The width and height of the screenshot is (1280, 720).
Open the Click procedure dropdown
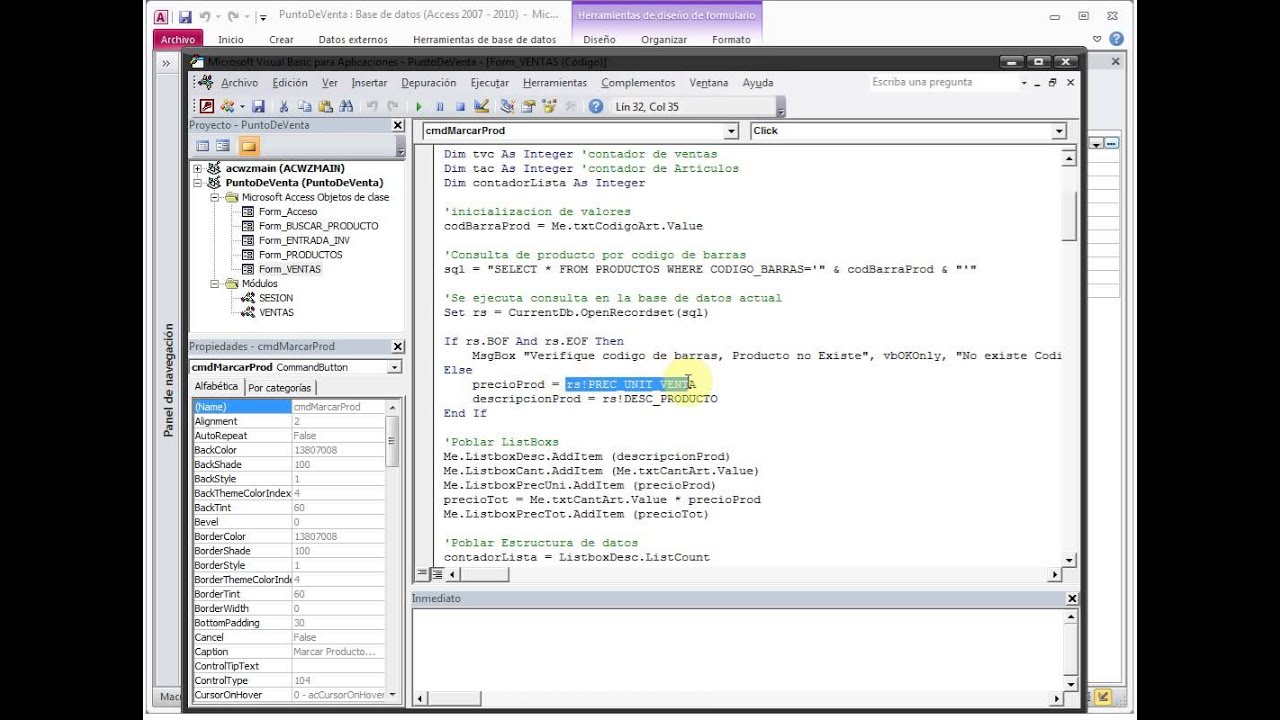(x=1059, y=131)
